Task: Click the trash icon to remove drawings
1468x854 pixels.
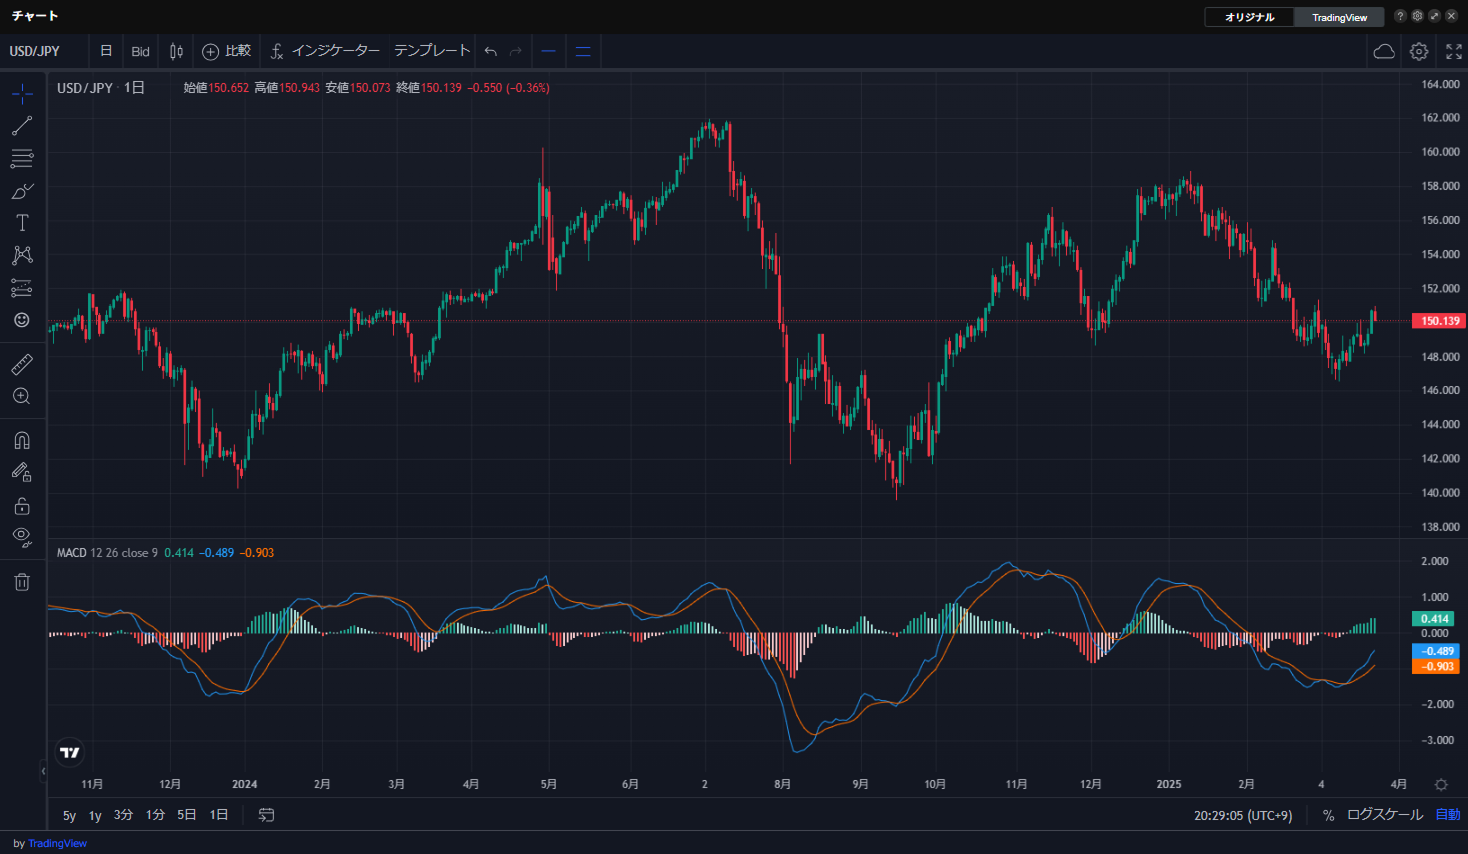Action: tap(22, 582)
